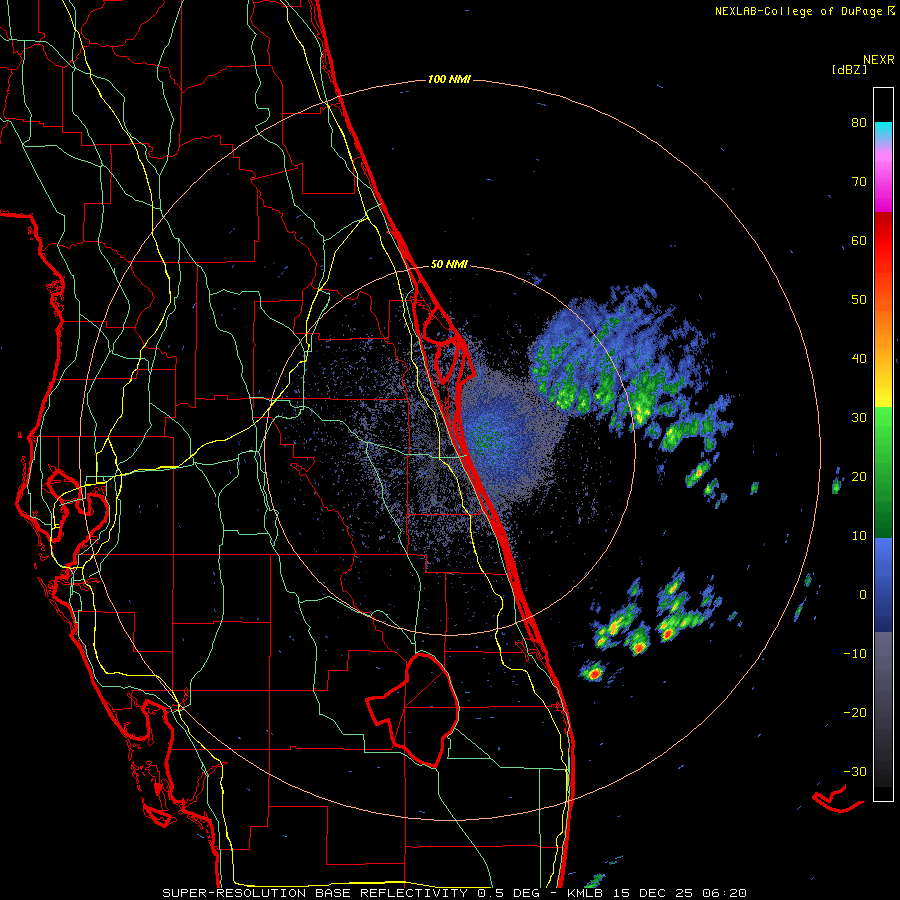This screenshot has width=900, height=900.
Task: Click the 10 value on dBZ scale
Action: point(859,536)
